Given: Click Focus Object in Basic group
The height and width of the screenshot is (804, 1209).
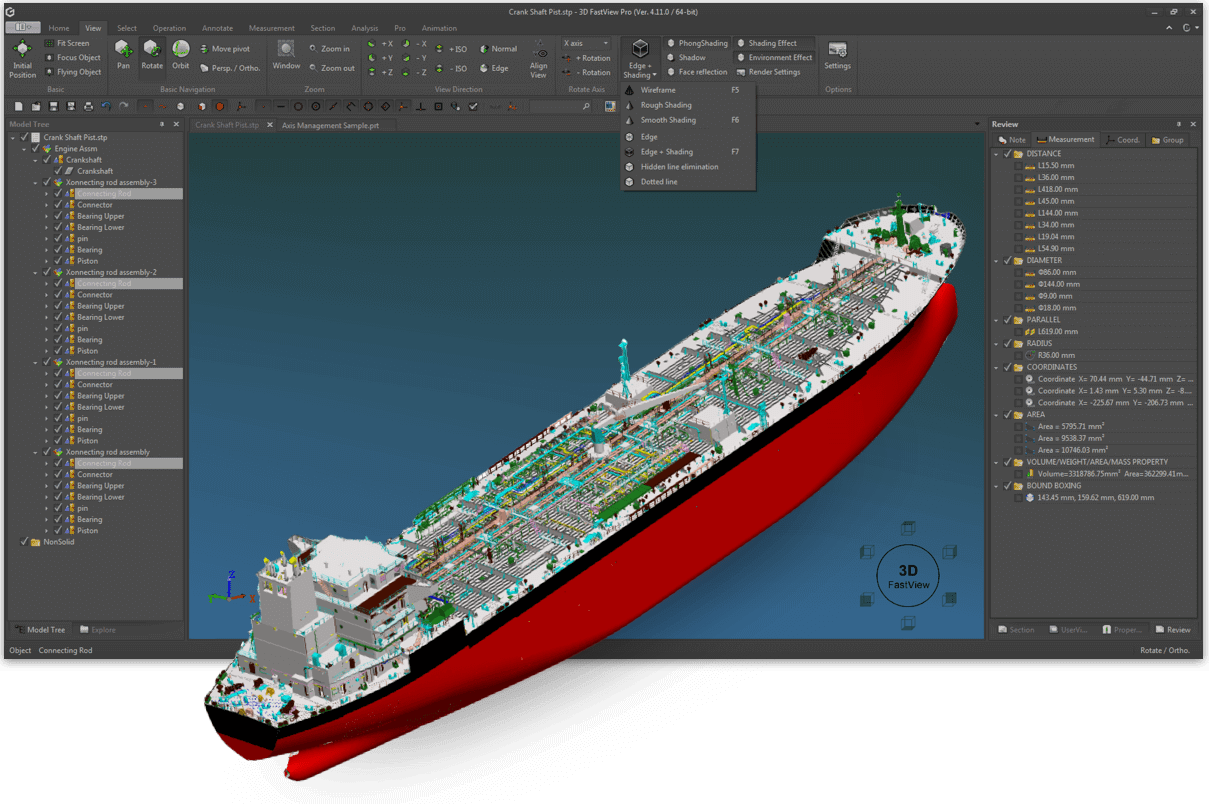Looking at the screenshot, I should coord(73,57).
